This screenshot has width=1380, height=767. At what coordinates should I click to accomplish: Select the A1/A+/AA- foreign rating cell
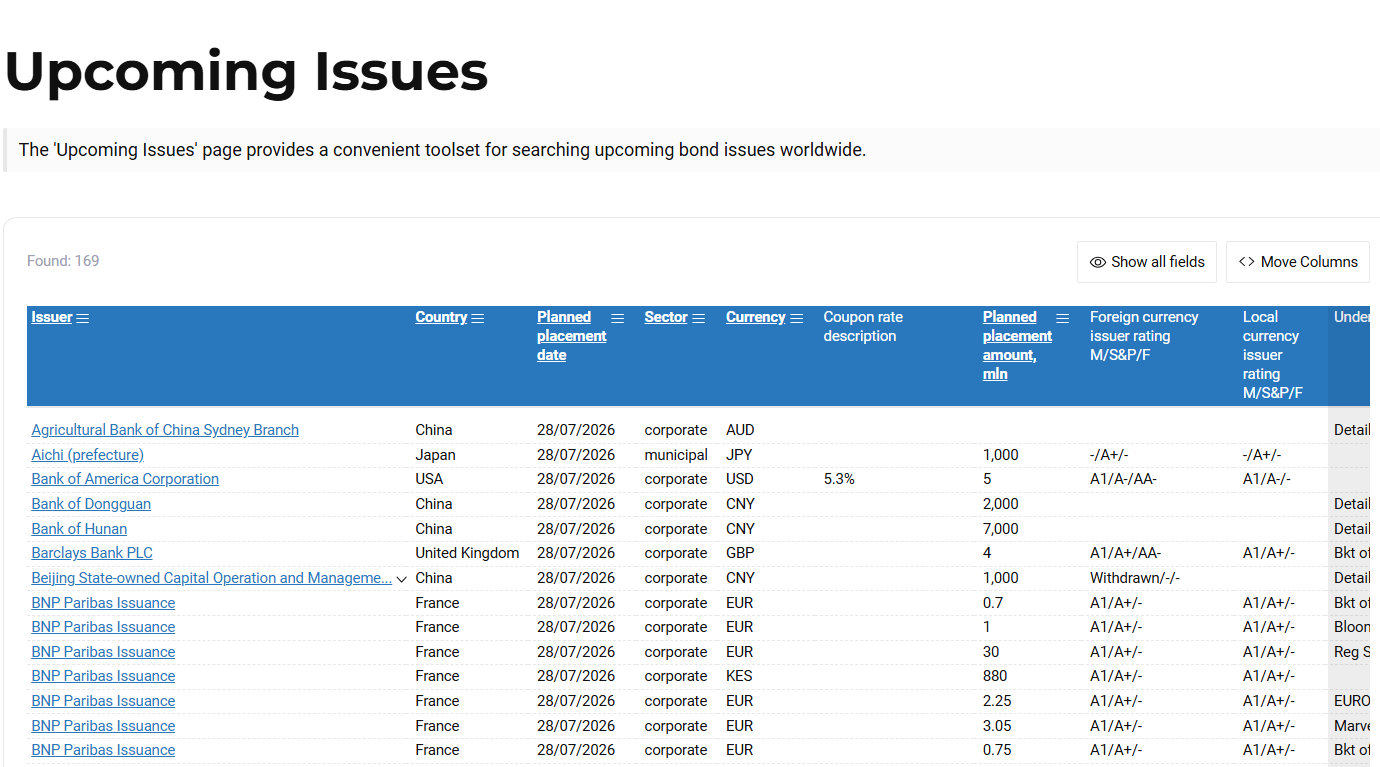click(1126, 553)
